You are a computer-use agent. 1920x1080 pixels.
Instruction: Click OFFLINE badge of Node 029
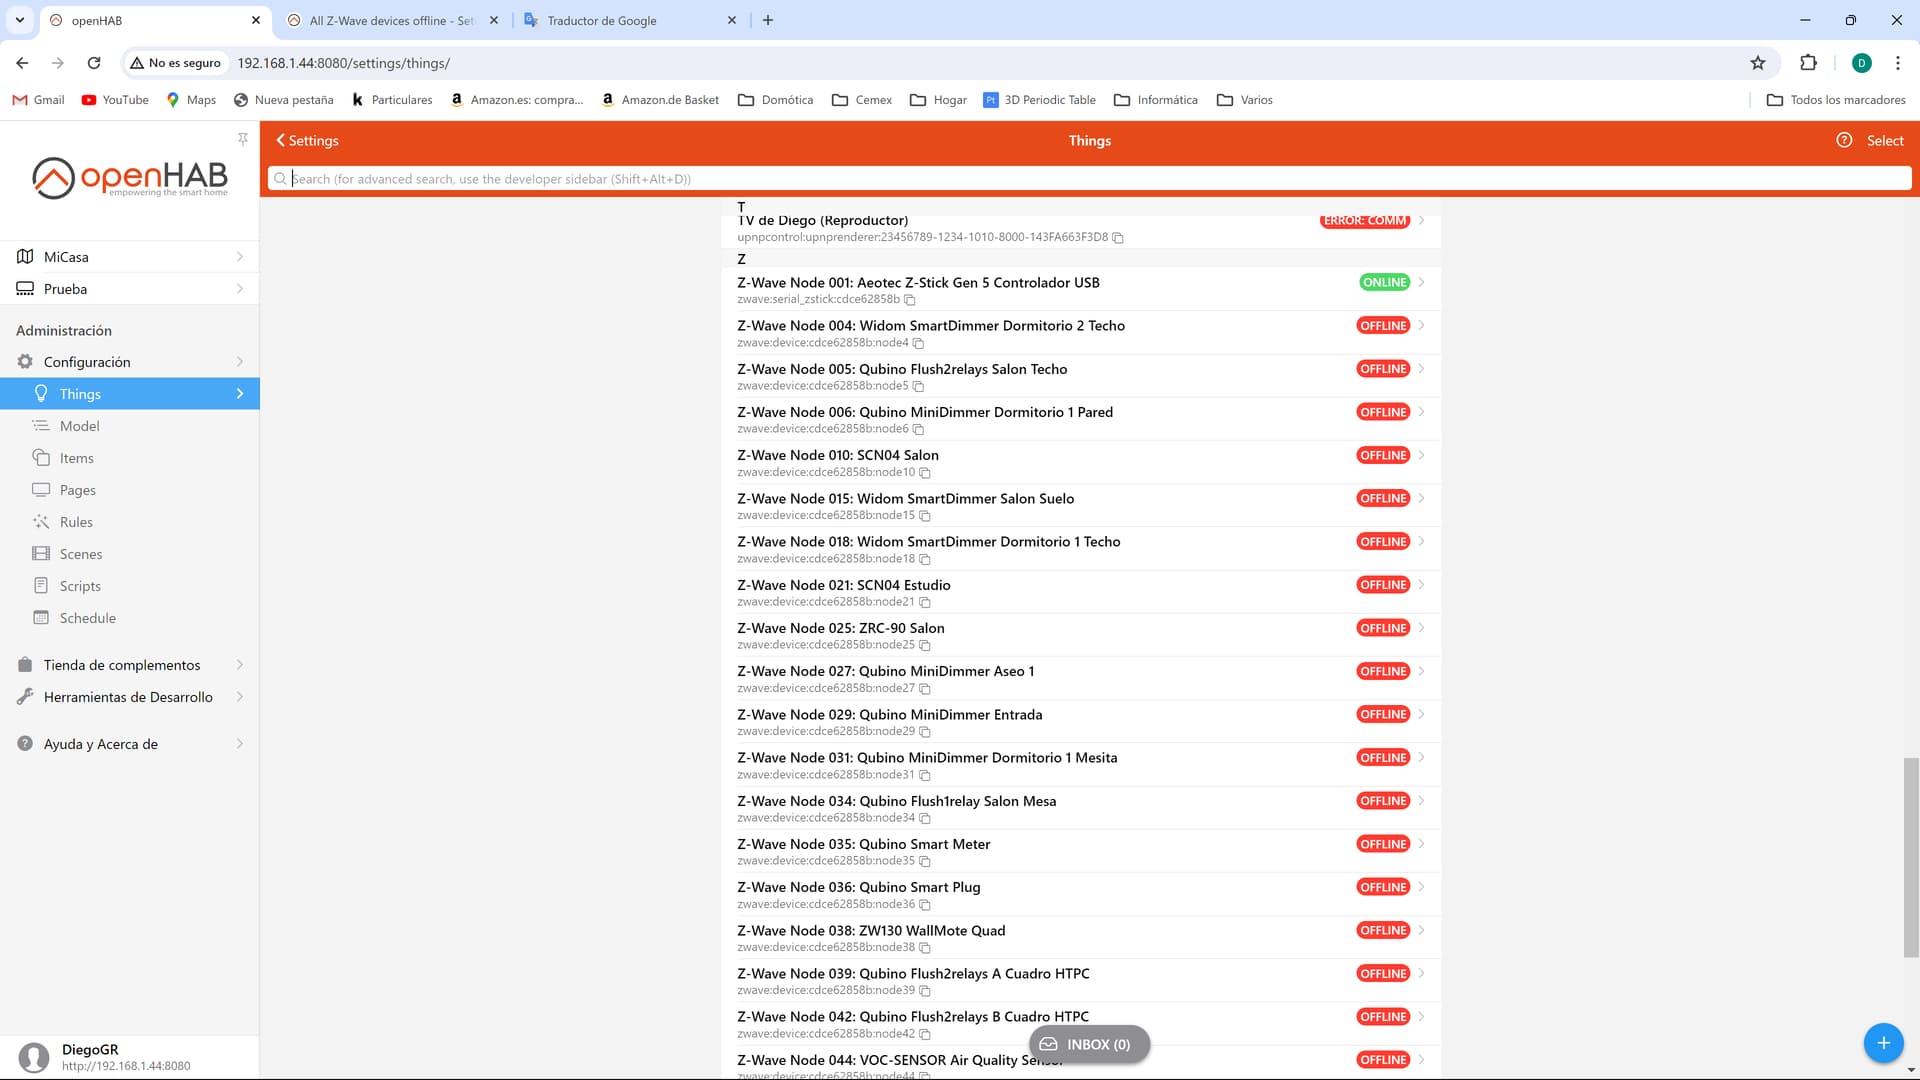pyautogui.click(x=1383, y=715)
